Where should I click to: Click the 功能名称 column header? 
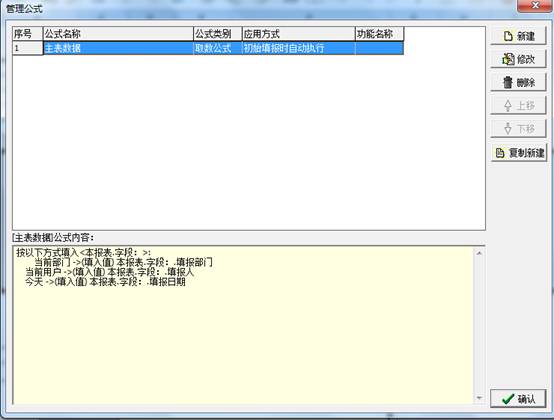(379, 34)
